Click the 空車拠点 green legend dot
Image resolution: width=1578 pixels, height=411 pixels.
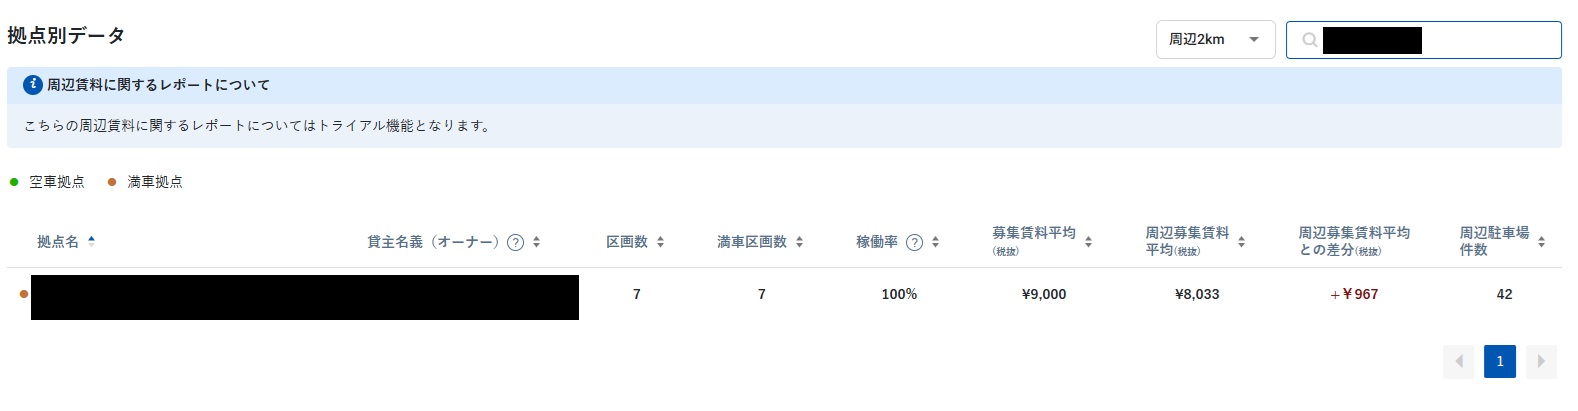click(14, 182)
